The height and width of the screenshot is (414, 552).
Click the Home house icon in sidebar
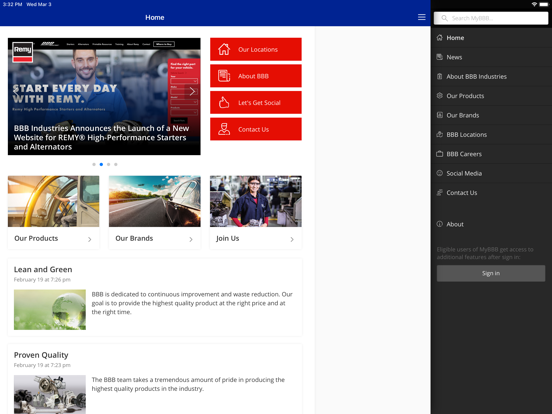439,38
